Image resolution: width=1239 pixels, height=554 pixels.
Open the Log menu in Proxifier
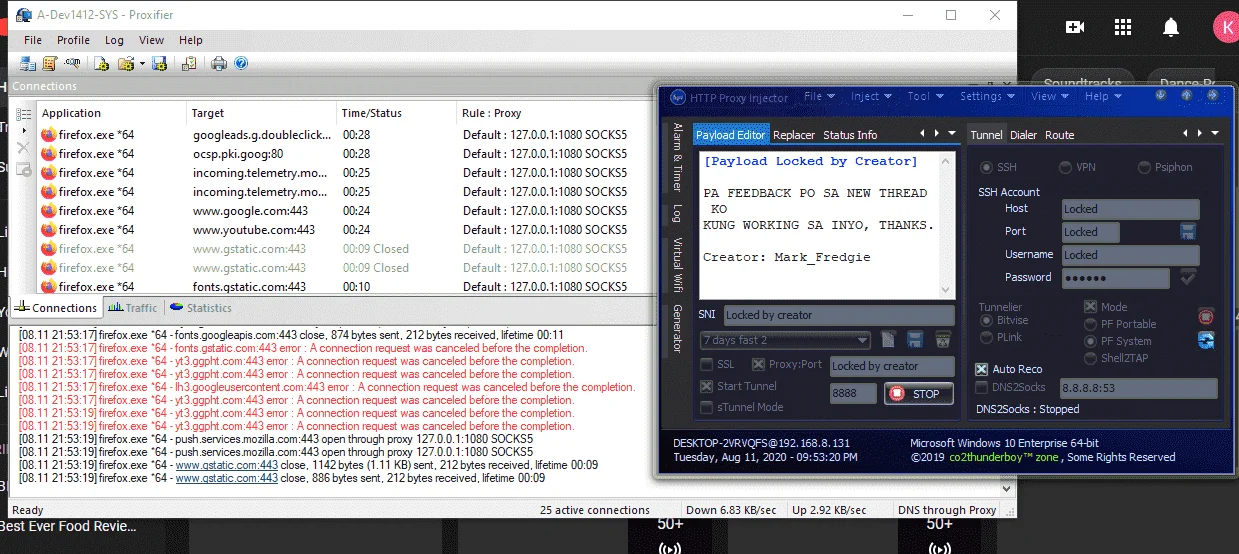coord(114,40)
